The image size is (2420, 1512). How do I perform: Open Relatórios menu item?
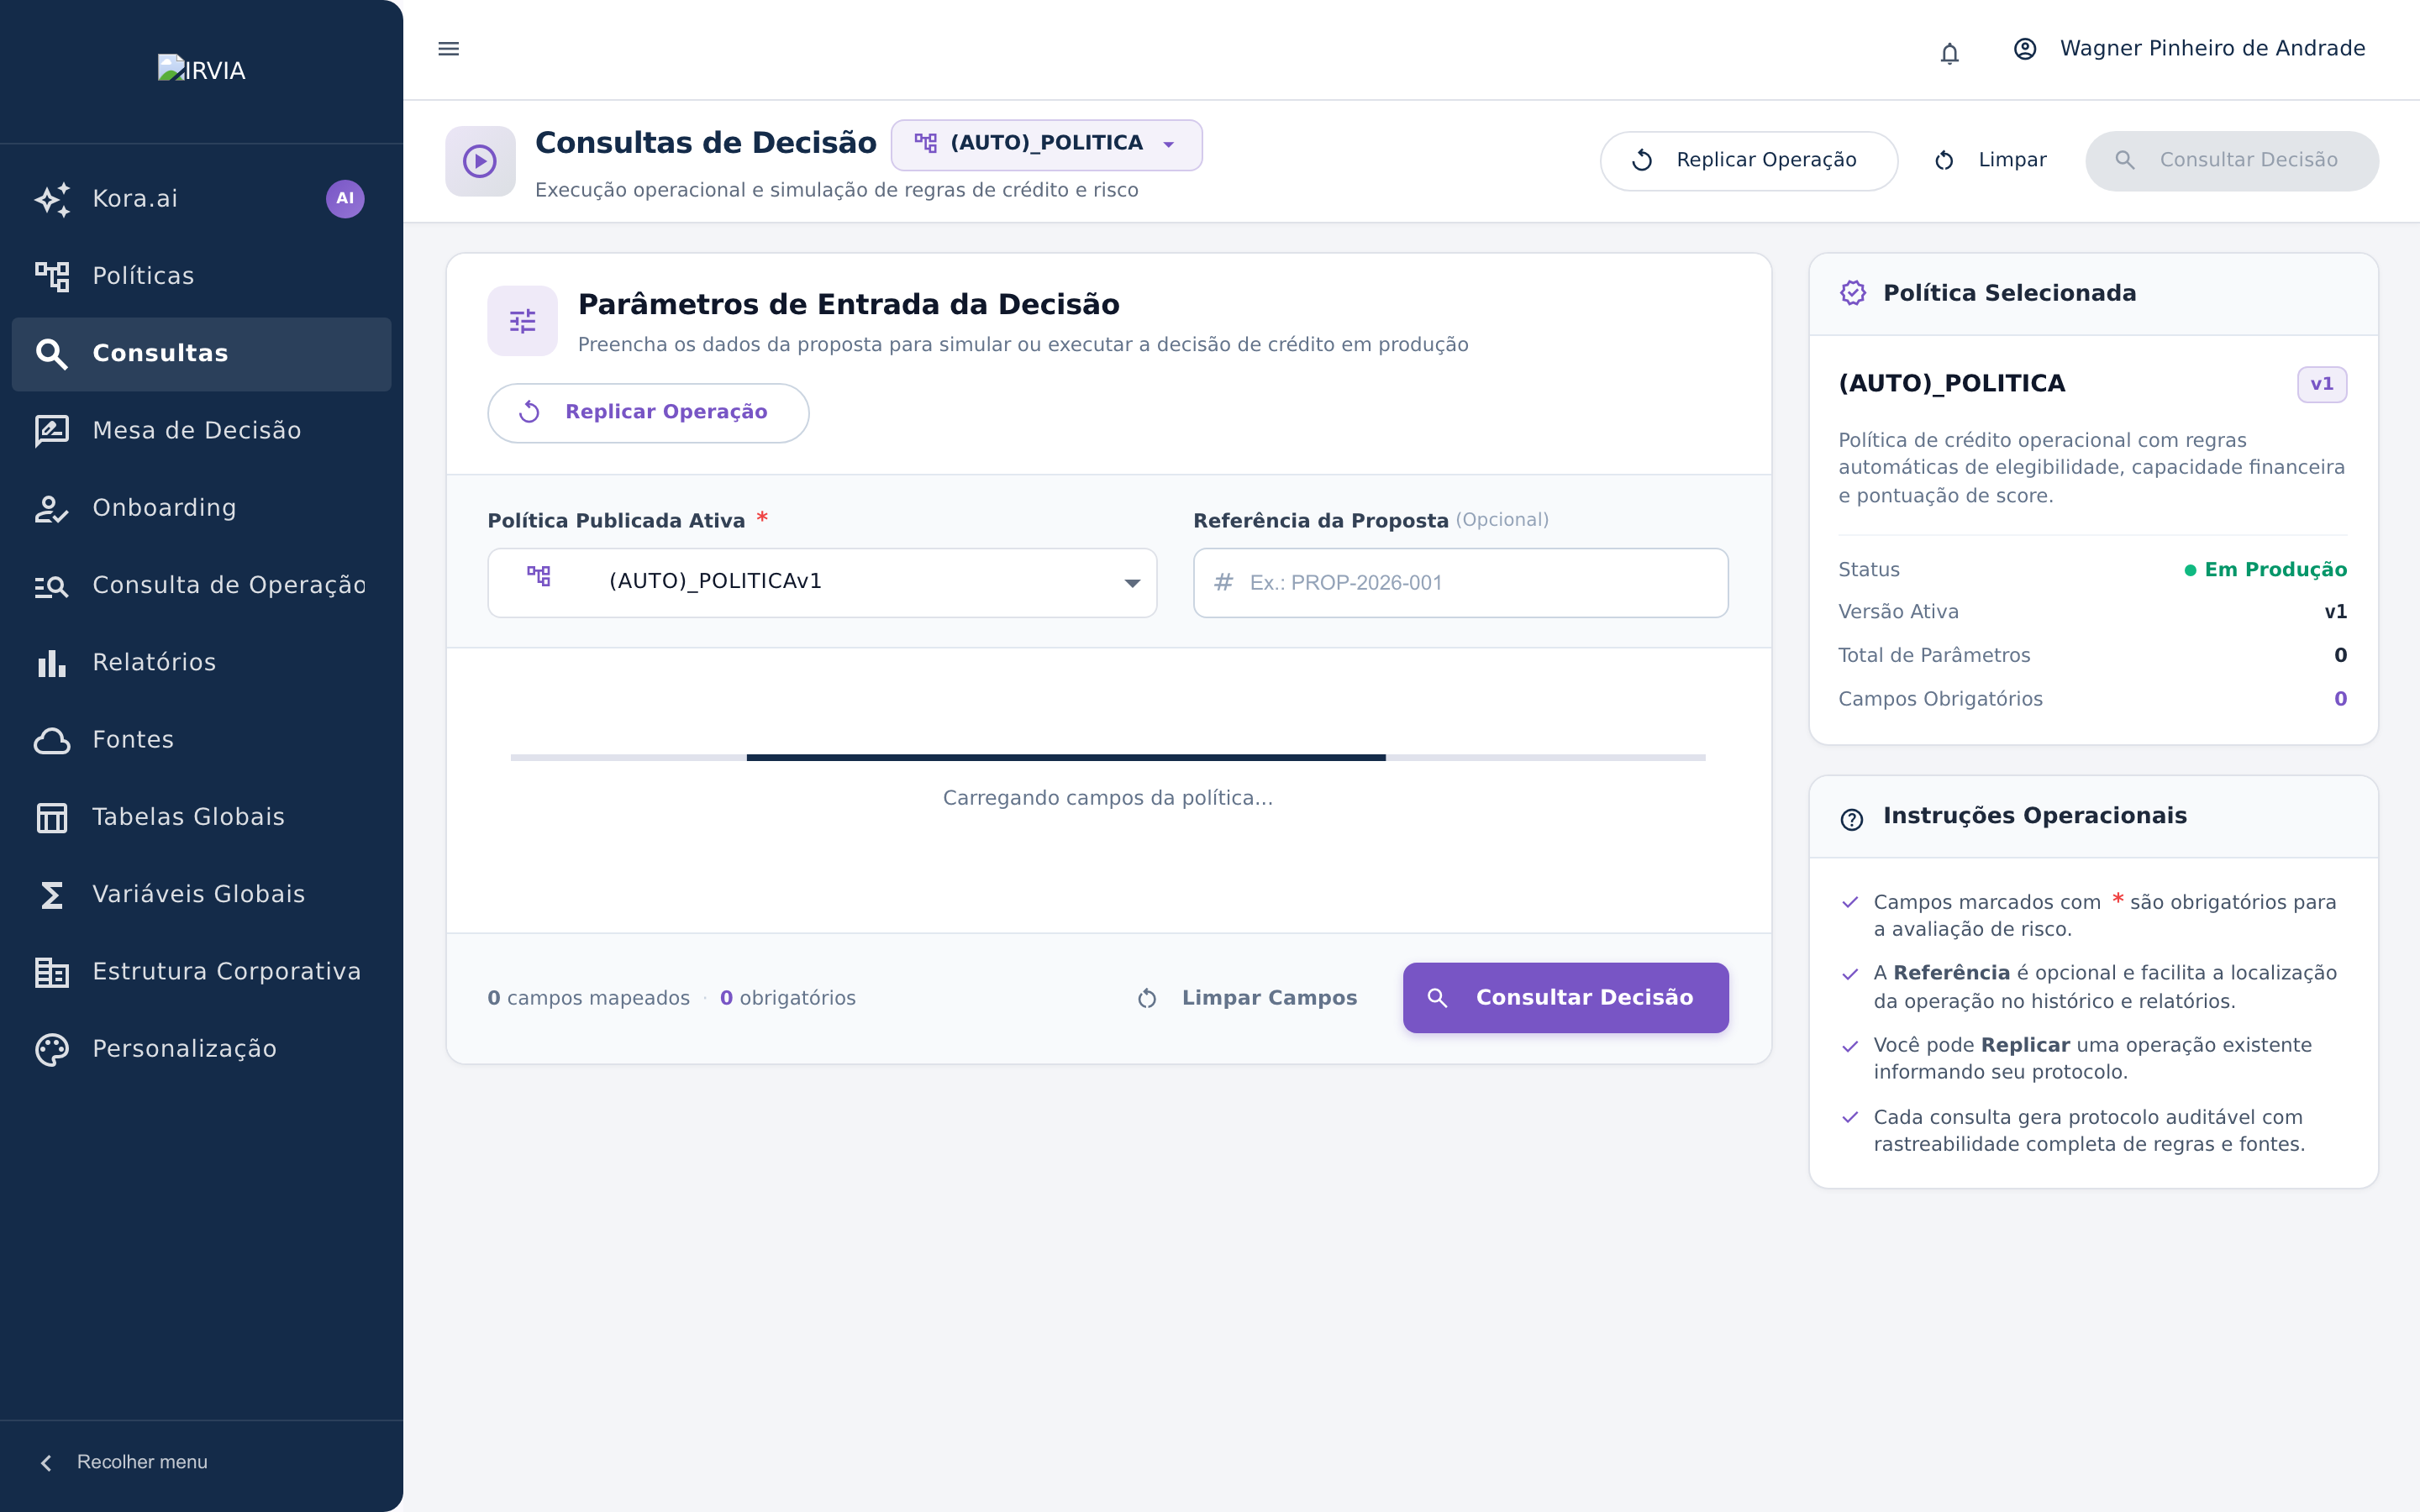[x=201, y=663]
